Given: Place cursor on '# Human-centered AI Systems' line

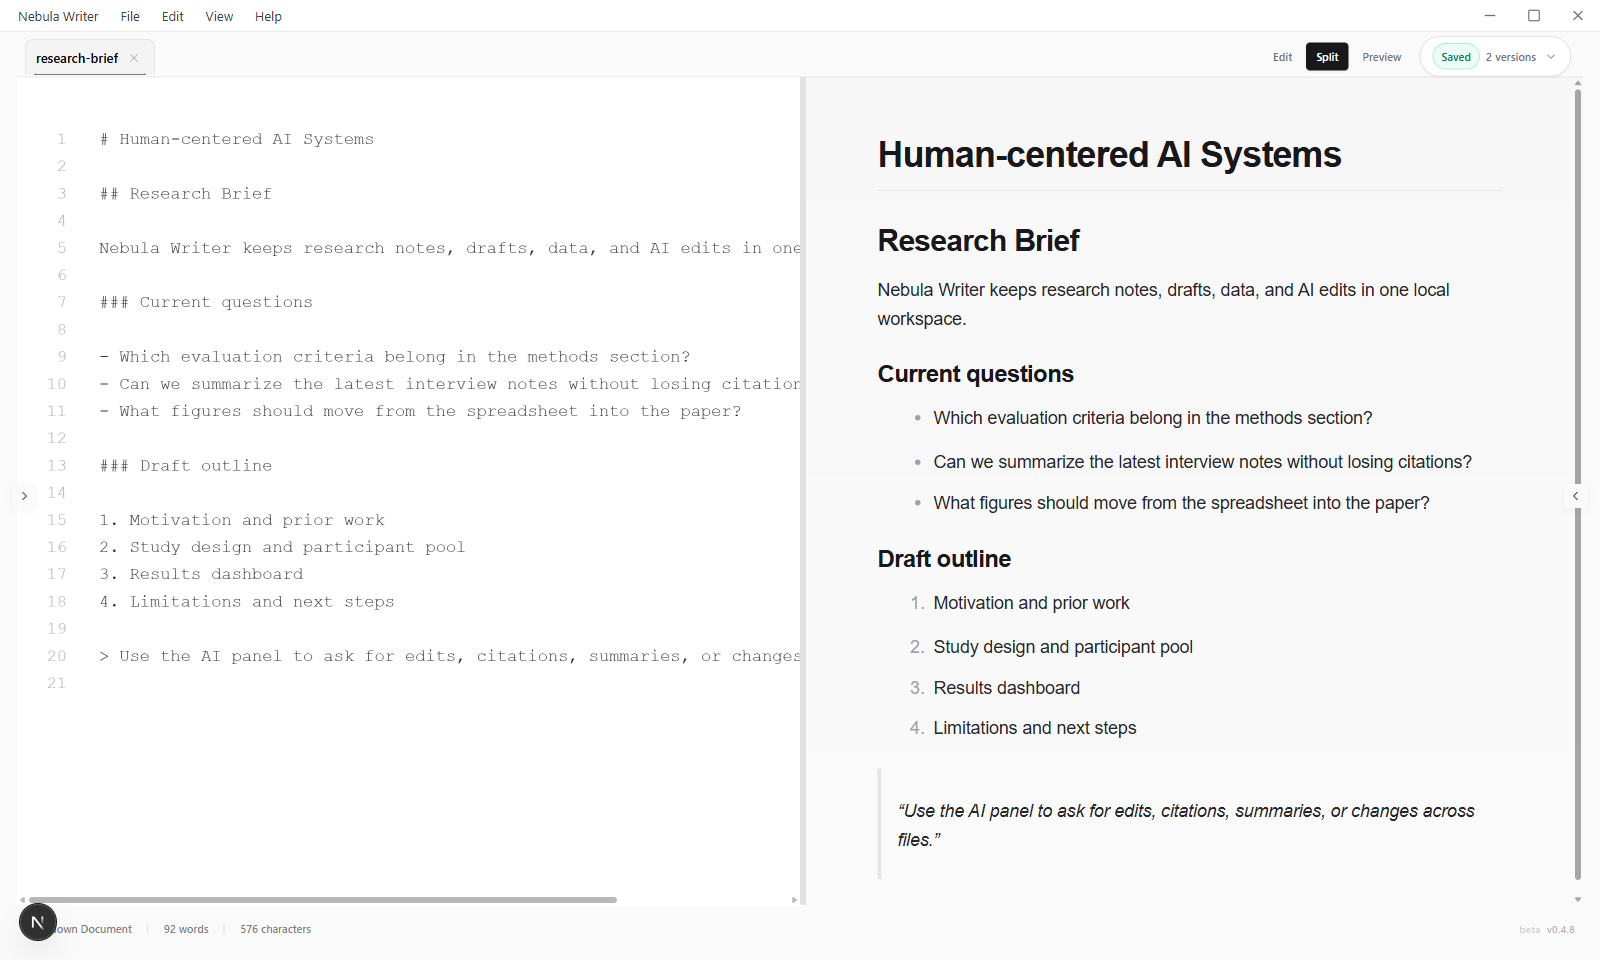Looking at the screenshot, I should pyautogui.click(x=236, y=139).
